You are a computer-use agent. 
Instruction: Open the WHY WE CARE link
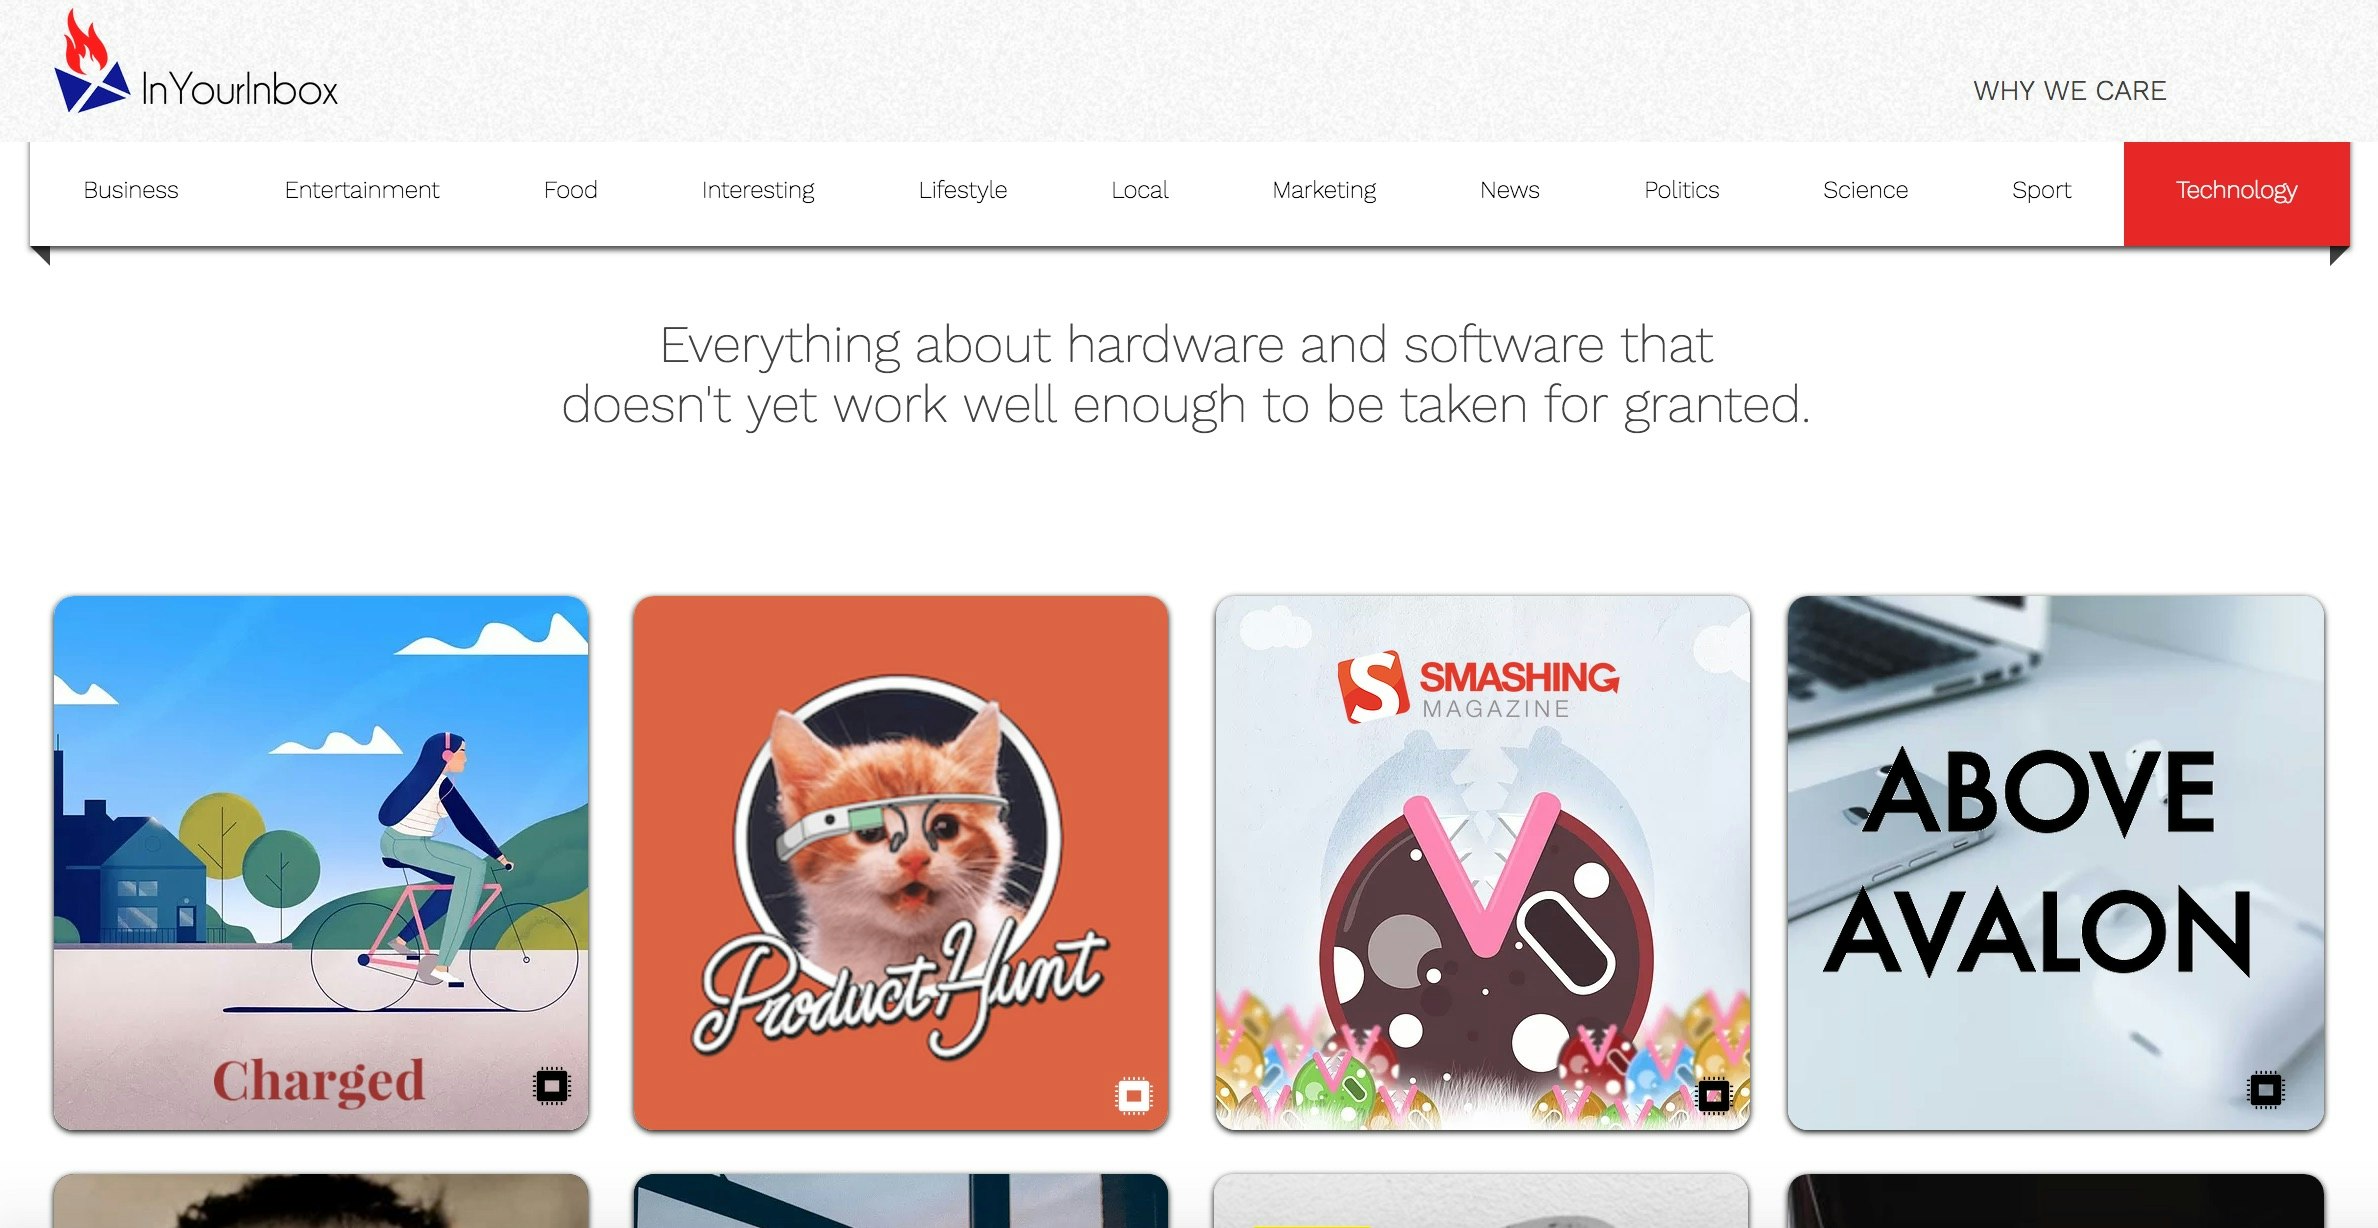[2070, 90]
